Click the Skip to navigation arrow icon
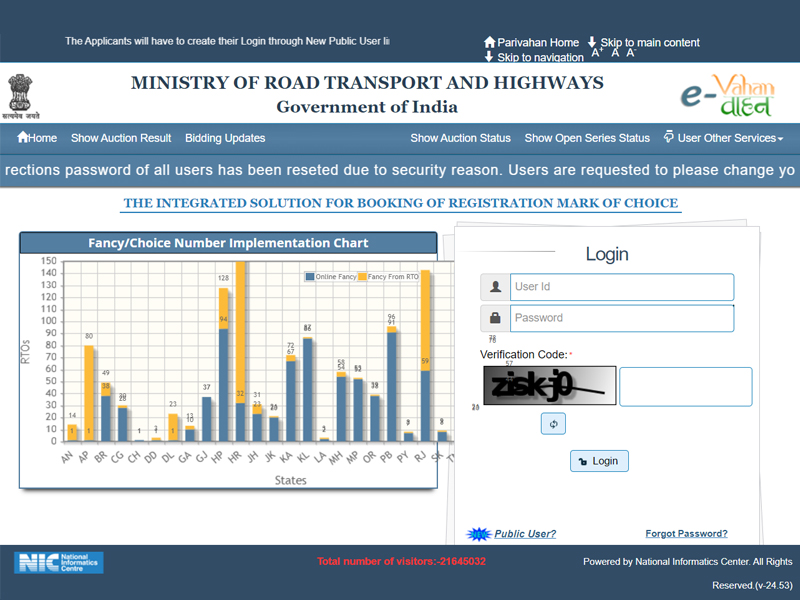This screenshot has height=600, width=800. pos(489,57)
